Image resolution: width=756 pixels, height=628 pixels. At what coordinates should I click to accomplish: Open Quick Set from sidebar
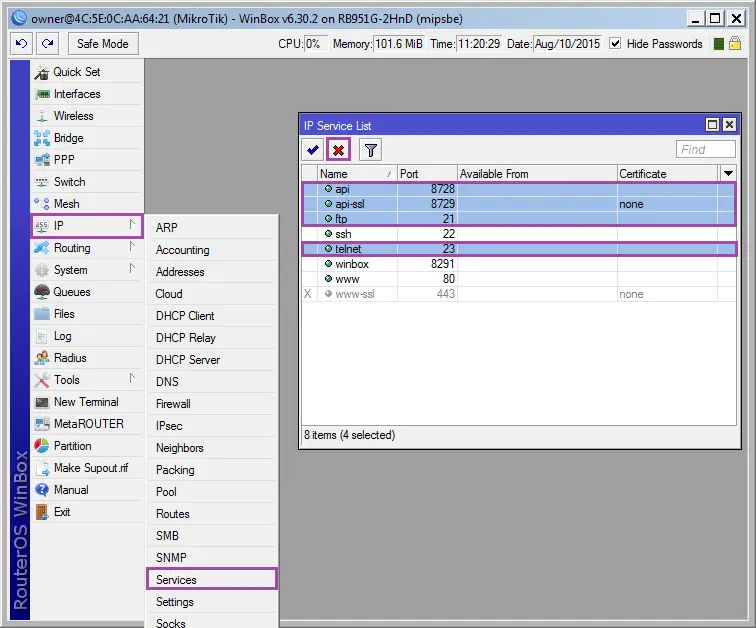pyautogui.click(x=88, y=72)
